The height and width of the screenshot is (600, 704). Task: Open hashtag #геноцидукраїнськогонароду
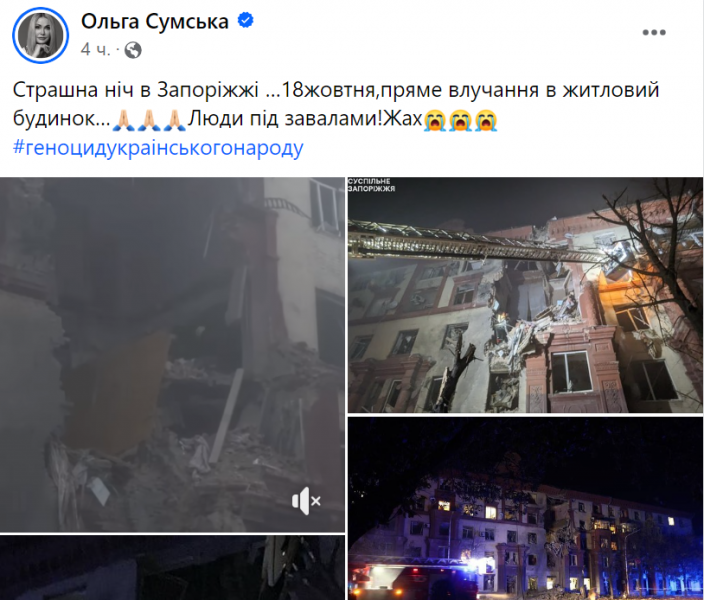[x=158, y=147]
